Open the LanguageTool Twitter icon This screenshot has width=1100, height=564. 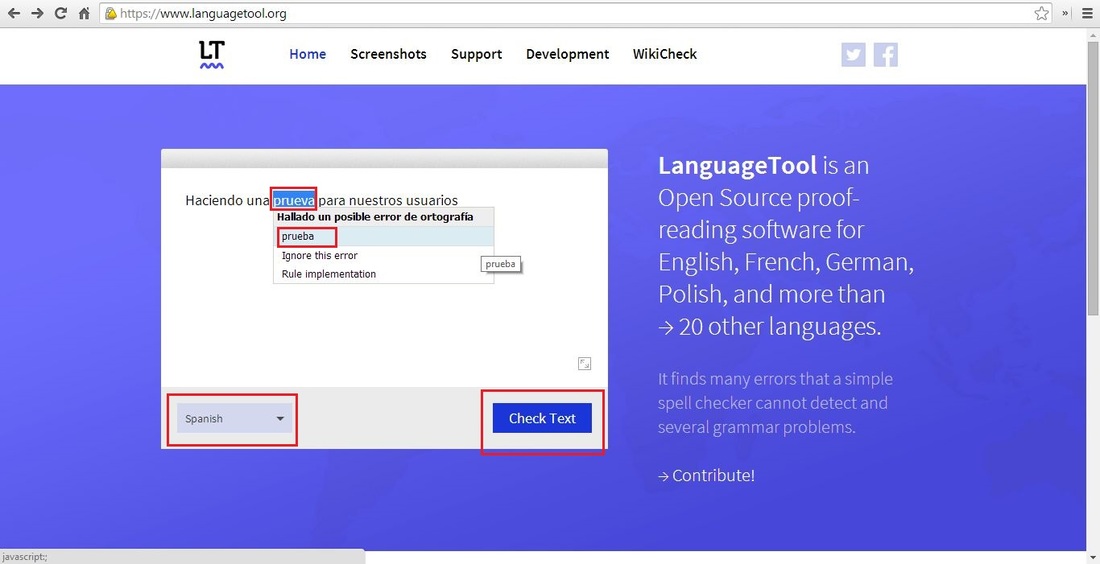coord(853,55)
